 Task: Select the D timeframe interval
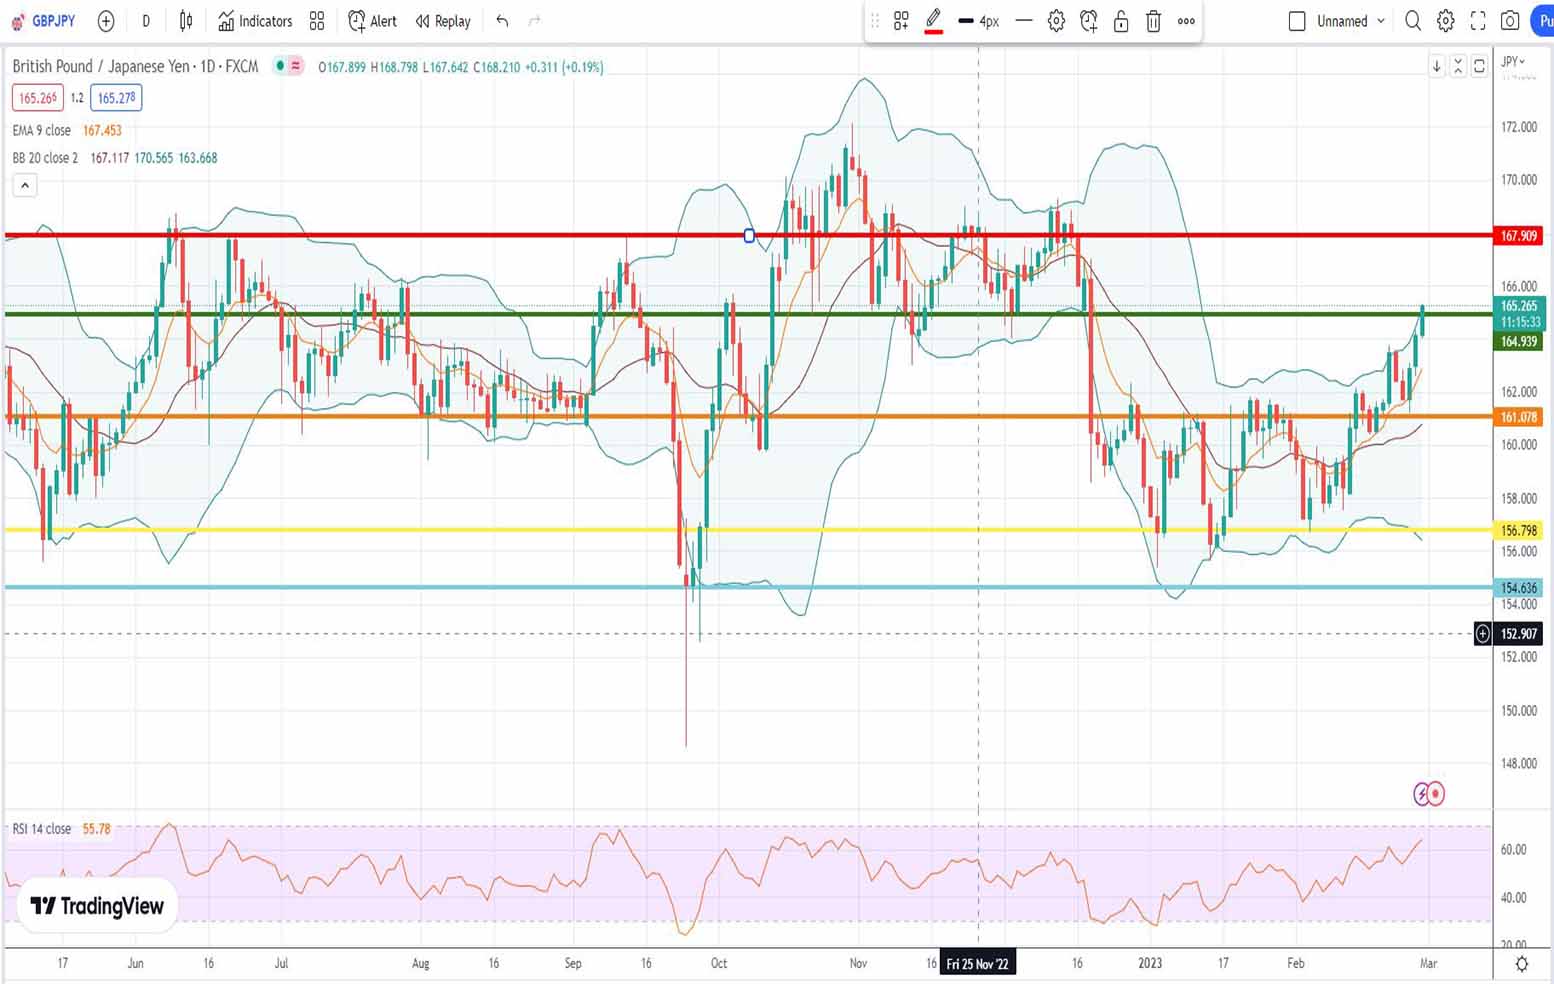pos(146,21)
